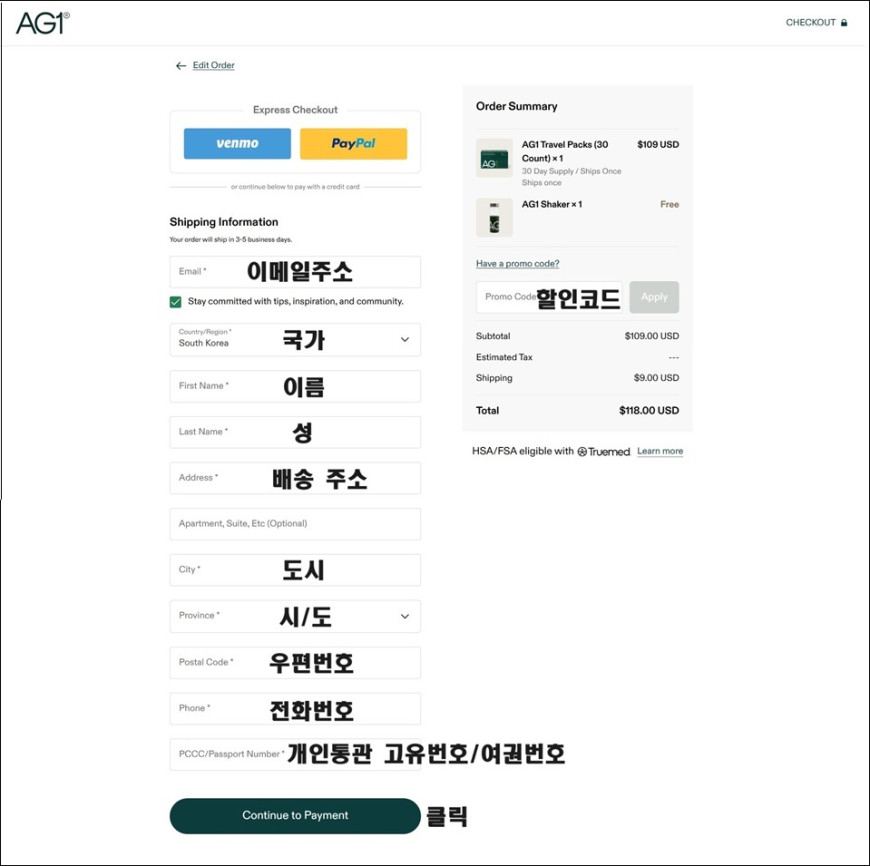Select the Phone number field
The image size is (870, 866).
pyautogui.click(x=295, y=708)
